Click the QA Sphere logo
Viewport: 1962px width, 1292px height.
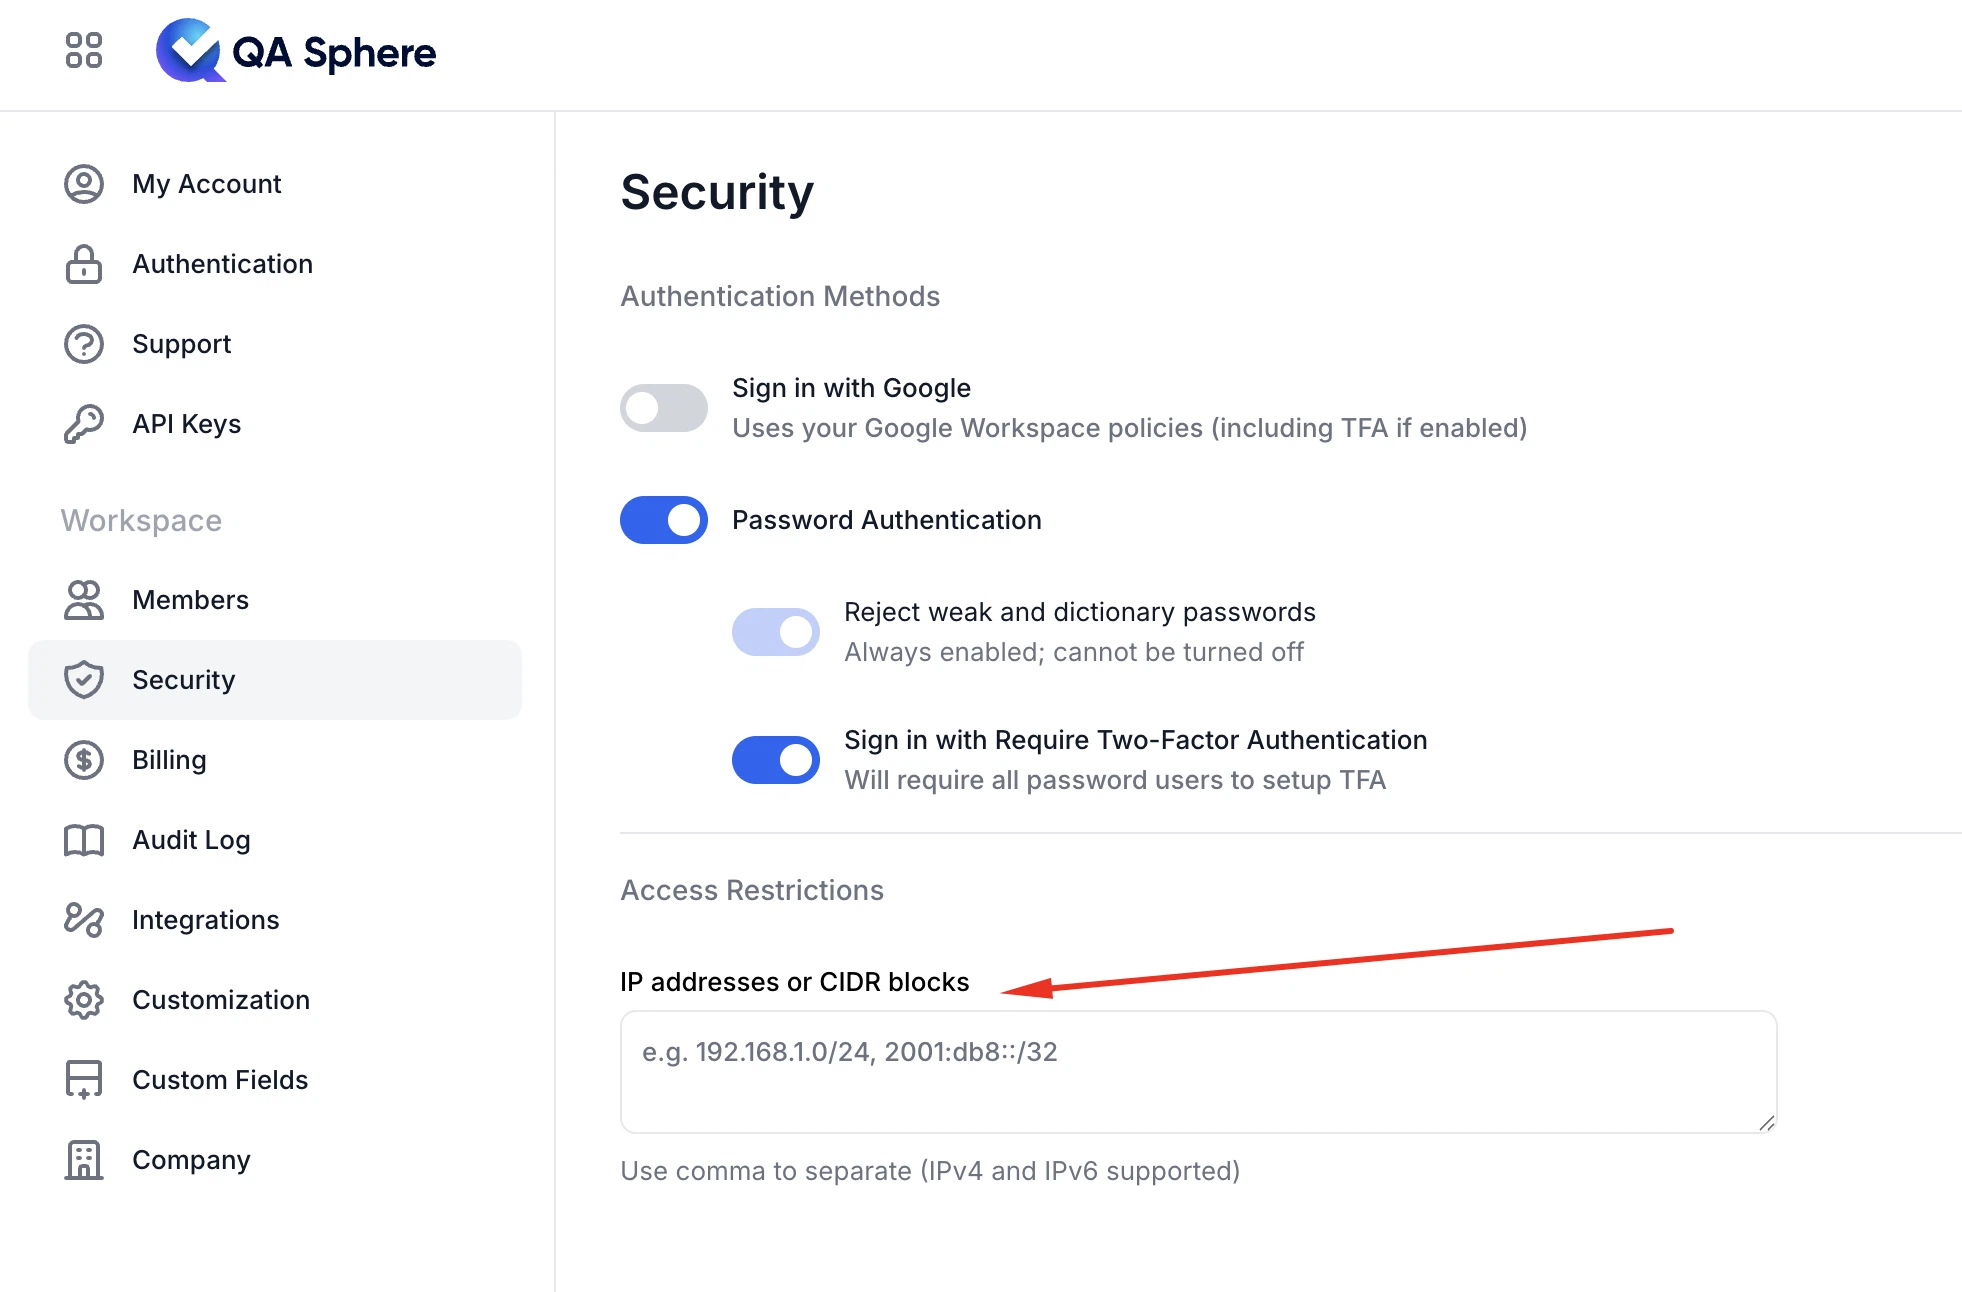tap(296, 52)
